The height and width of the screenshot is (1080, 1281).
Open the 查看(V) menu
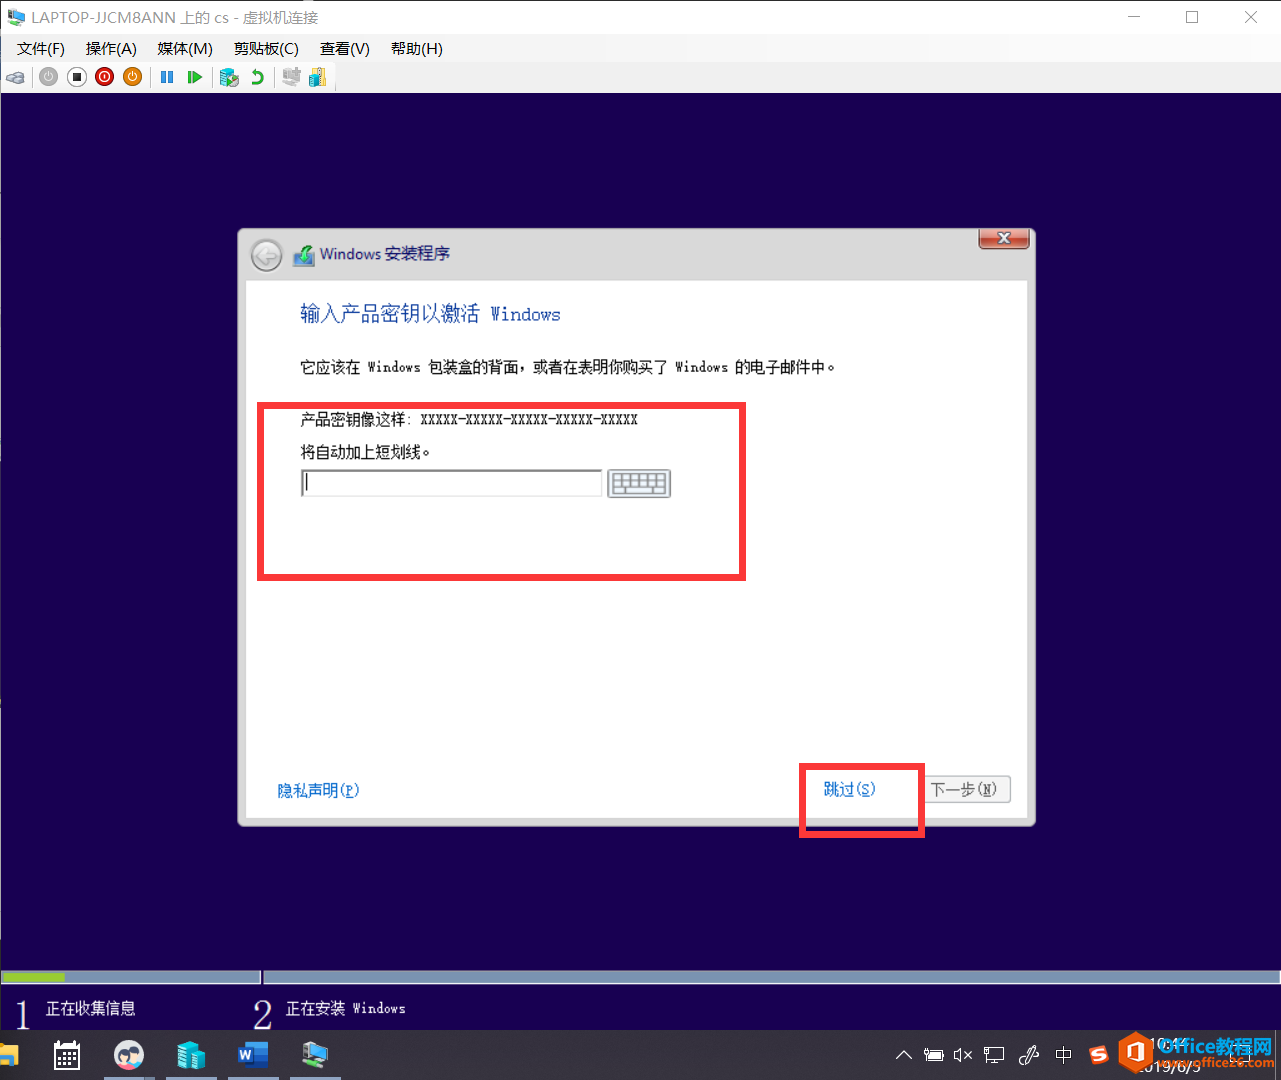[345, 49]
